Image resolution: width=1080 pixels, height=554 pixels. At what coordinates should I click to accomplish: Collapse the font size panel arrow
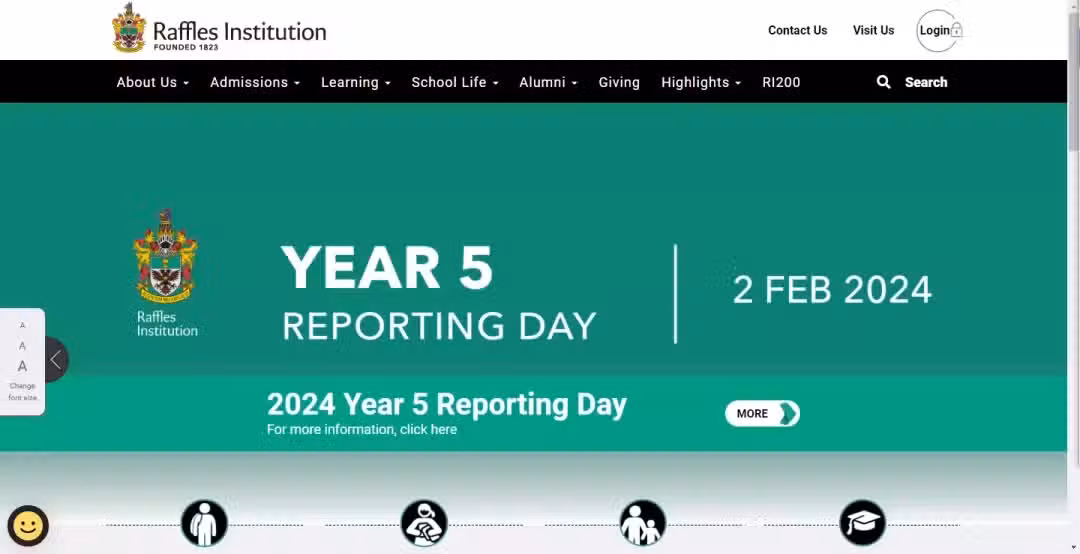pyautogui.click(x=57, y=359)
